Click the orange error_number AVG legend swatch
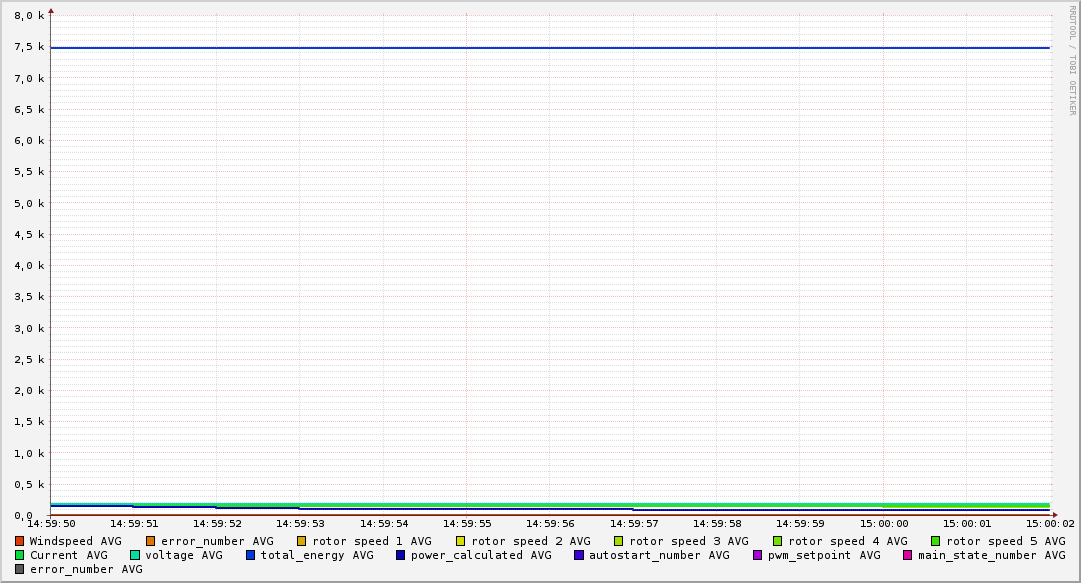This screenshot has height=583, width=1081. pyautogui.click(x=151, y=541)
